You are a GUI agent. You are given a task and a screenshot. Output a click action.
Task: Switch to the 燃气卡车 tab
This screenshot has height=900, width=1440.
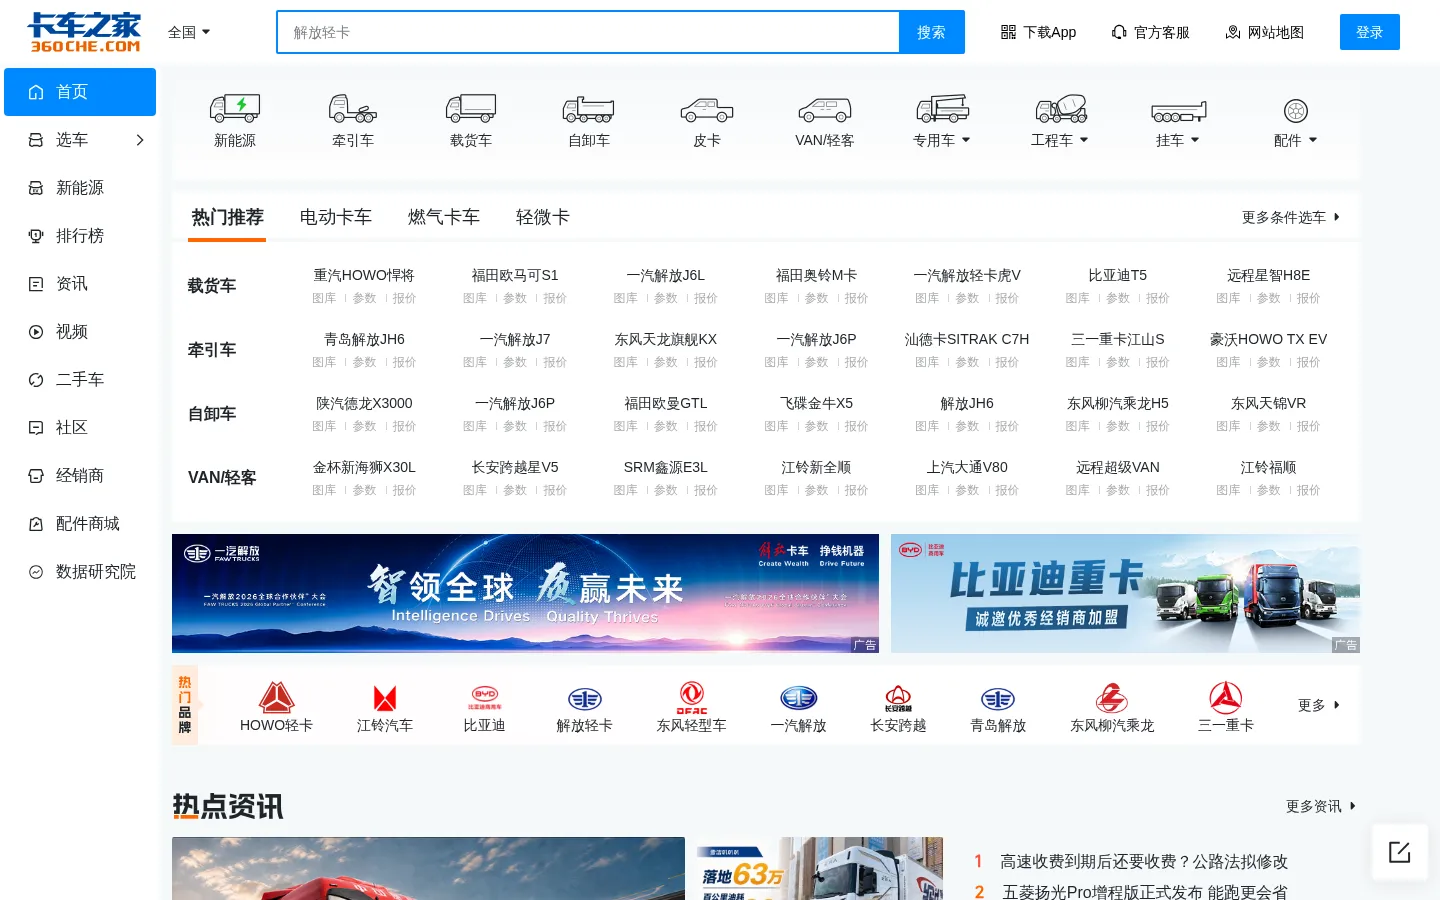point(444,217)
